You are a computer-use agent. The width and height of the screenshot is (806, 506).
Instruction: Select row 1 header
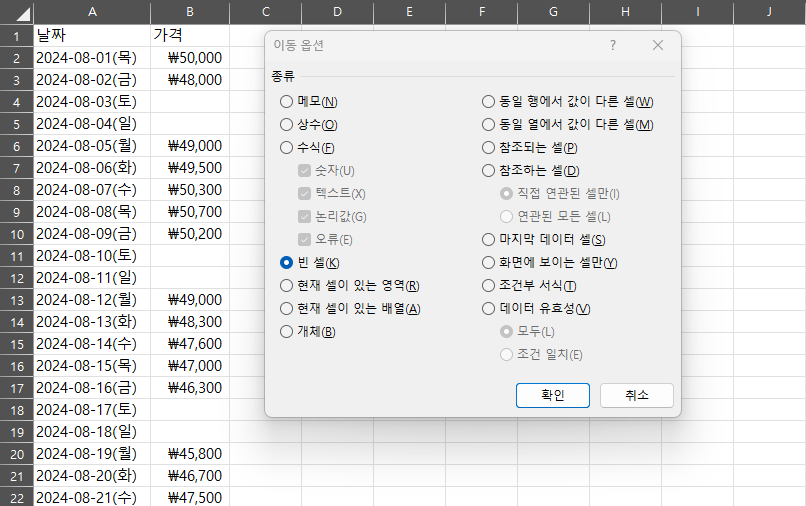coord(16,36)
